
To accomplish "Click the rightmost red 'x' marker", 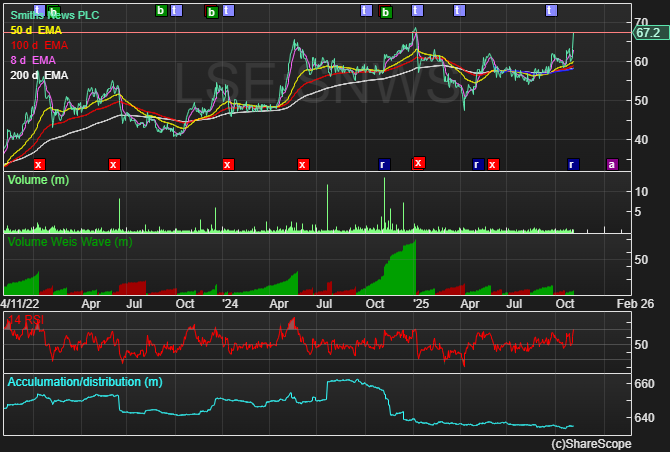I will coord(493,164).
